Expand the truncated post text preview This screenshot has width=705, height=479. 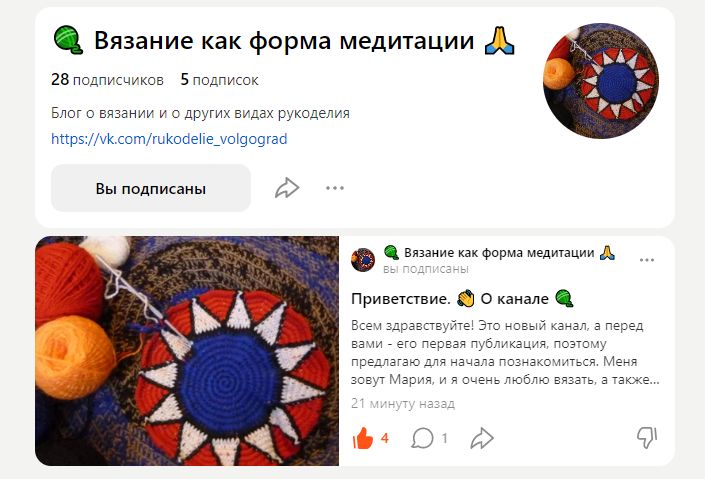click(505, 352)
